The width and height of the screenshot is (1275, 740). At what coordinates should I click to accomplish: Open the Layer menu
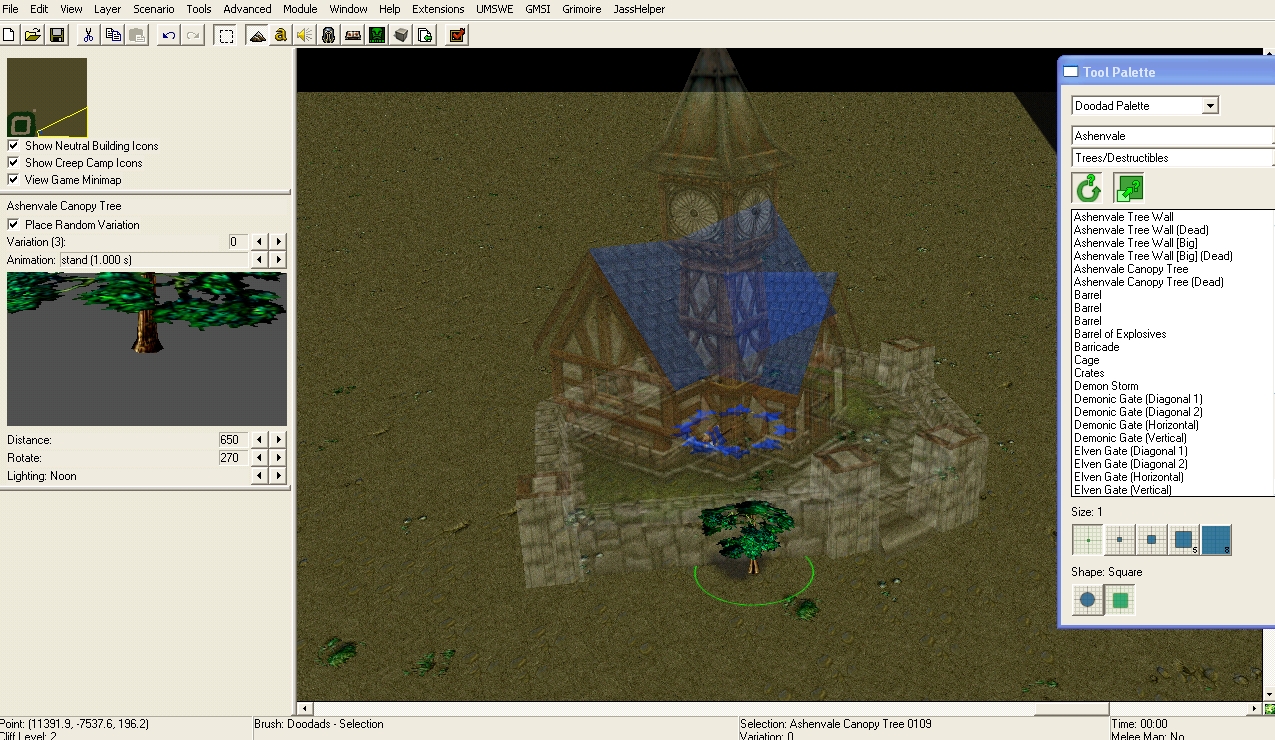tap(107, 9)
